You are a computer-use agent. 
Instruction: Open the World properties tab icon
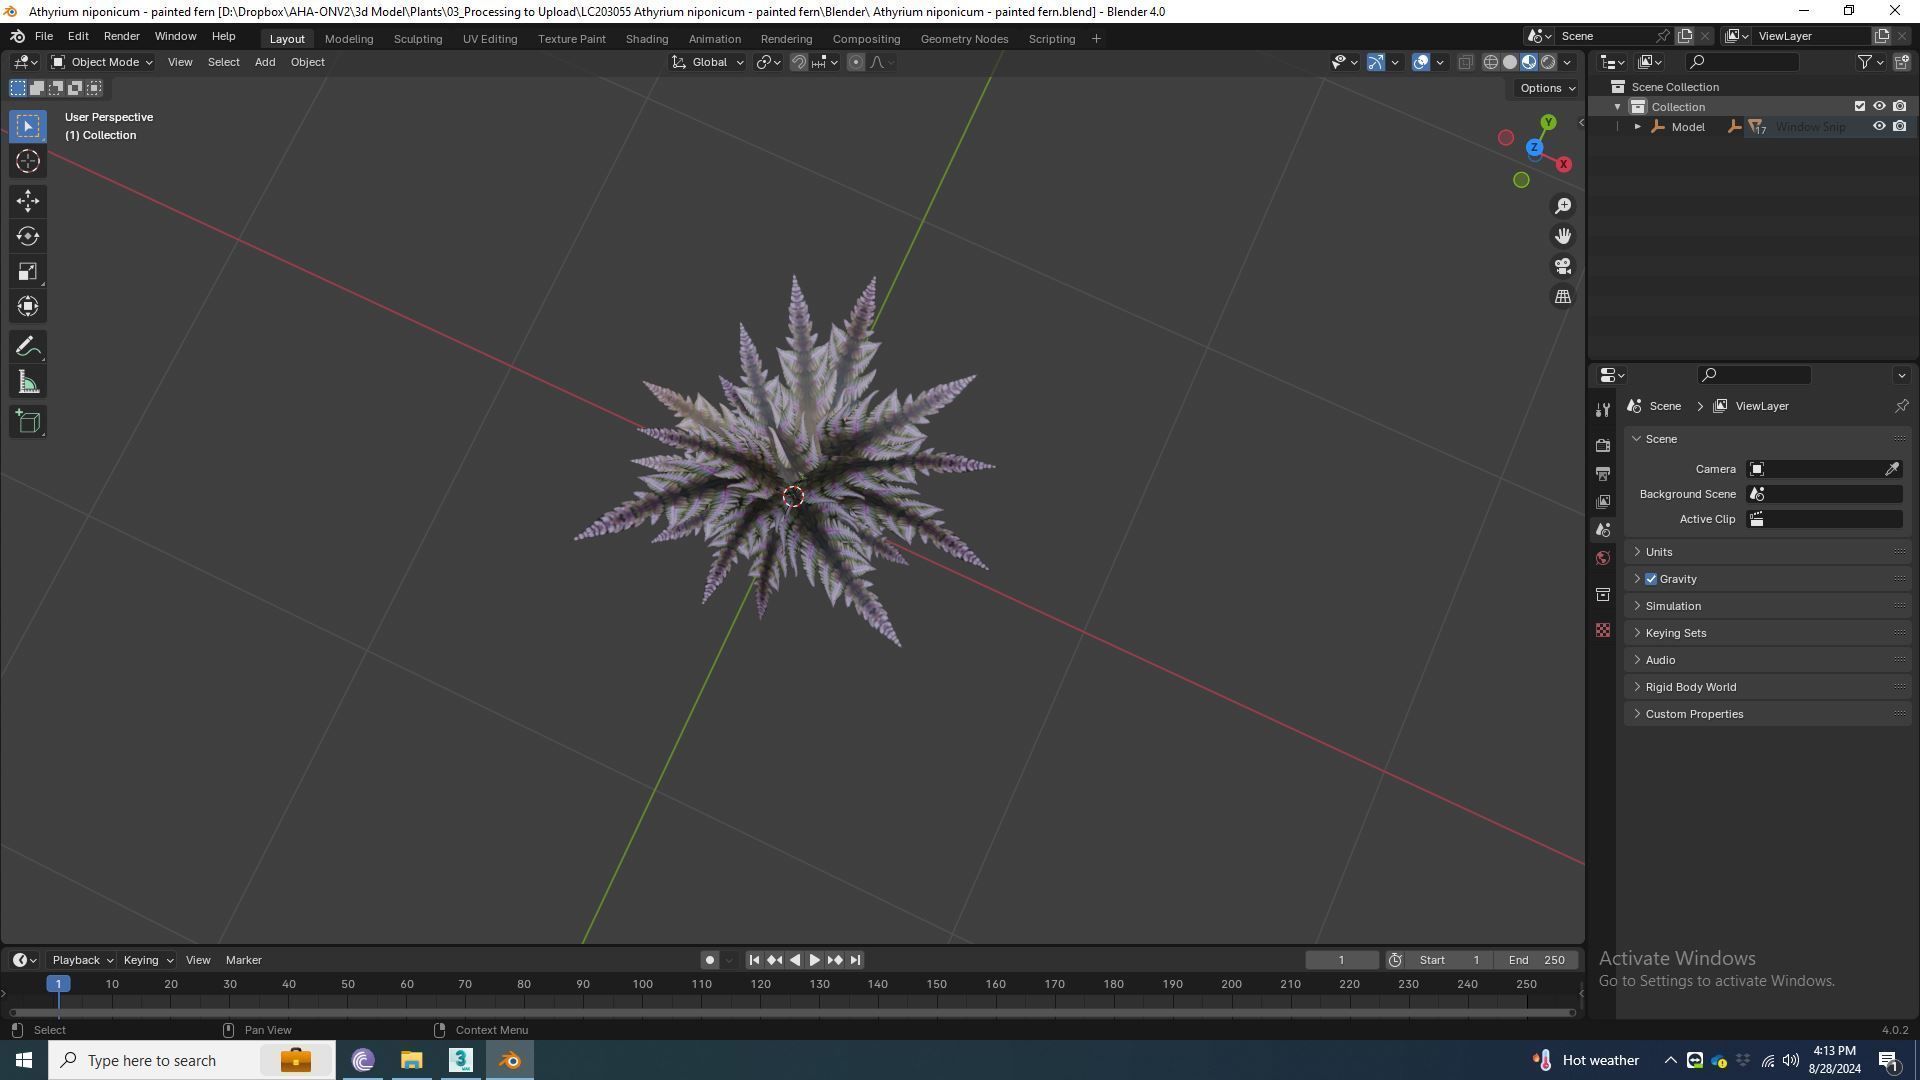1603,558
